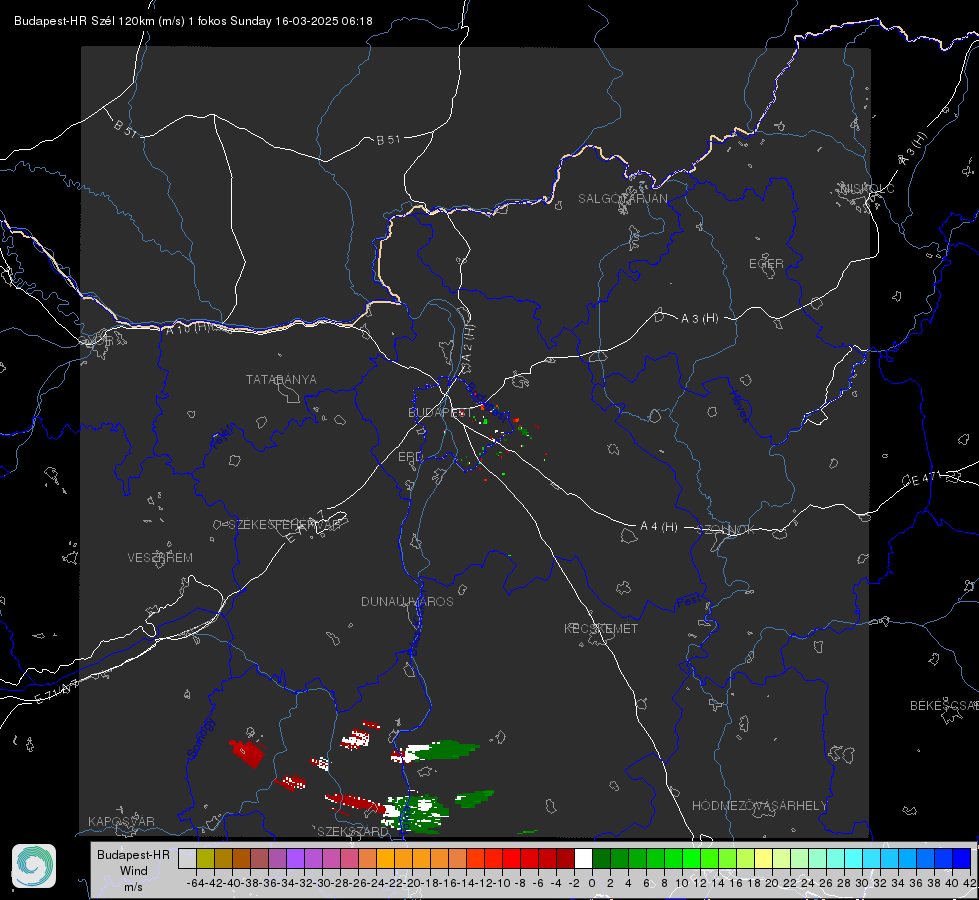Click the SZOLNOK city label
The width and height of the screenshot is (979, 900).
pyautogui.click(x=727, y=530)
